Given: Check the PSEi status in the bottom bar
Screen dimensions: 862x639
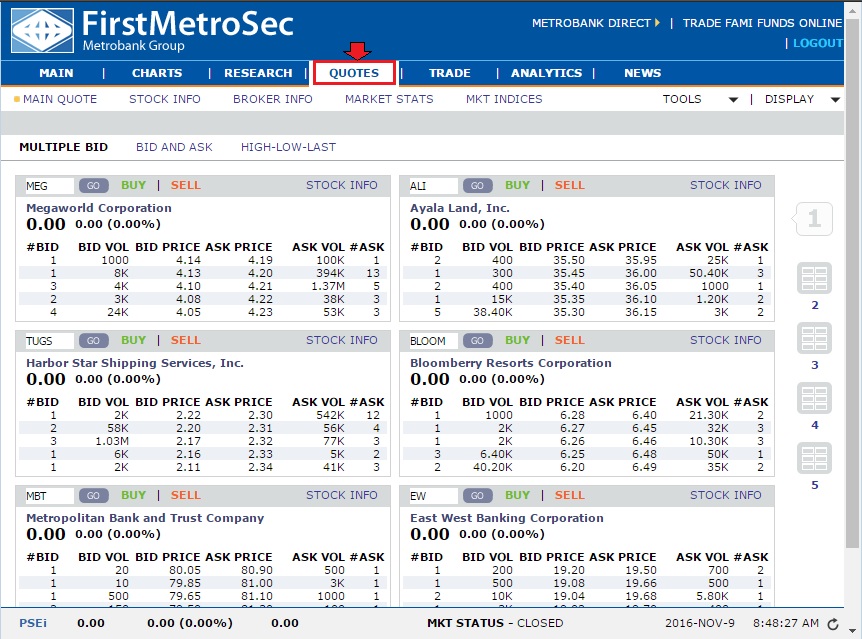Looking at the screenshot, I should [x=31, y=622].
